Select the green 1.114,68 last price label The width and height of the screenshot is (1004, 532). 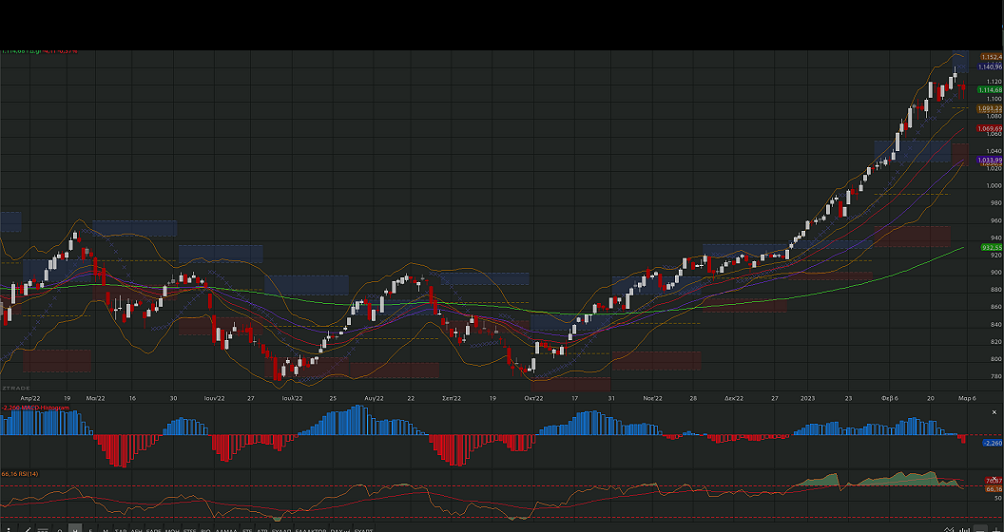(991, 90)
